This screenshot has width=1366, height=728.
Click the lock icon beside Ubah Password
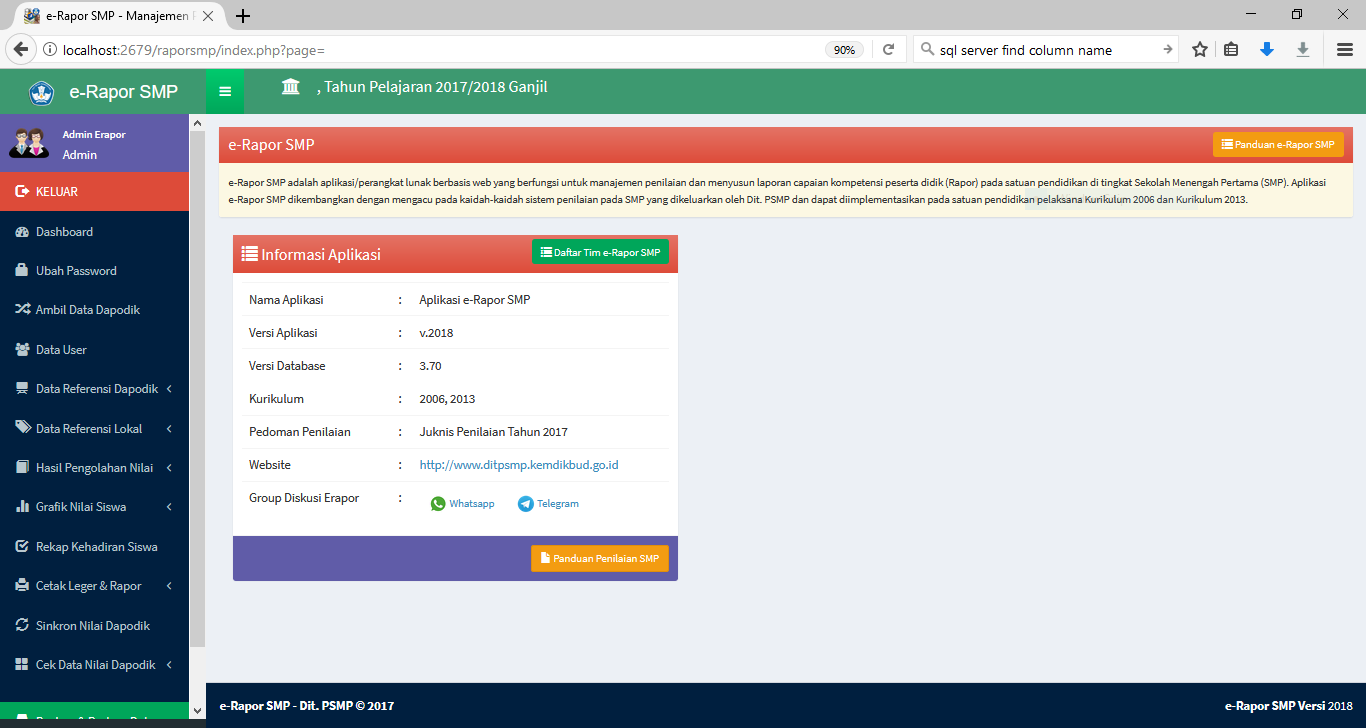coord(22,270)
